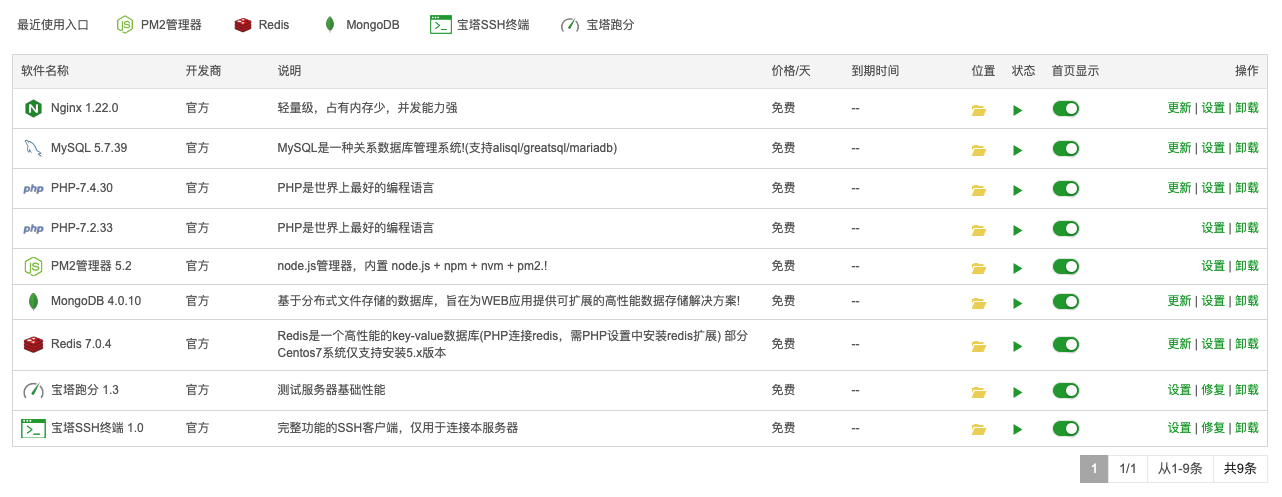The image size is (1282, 497).
Task: Click the 价格/天 column header
Action: point(791,71)
